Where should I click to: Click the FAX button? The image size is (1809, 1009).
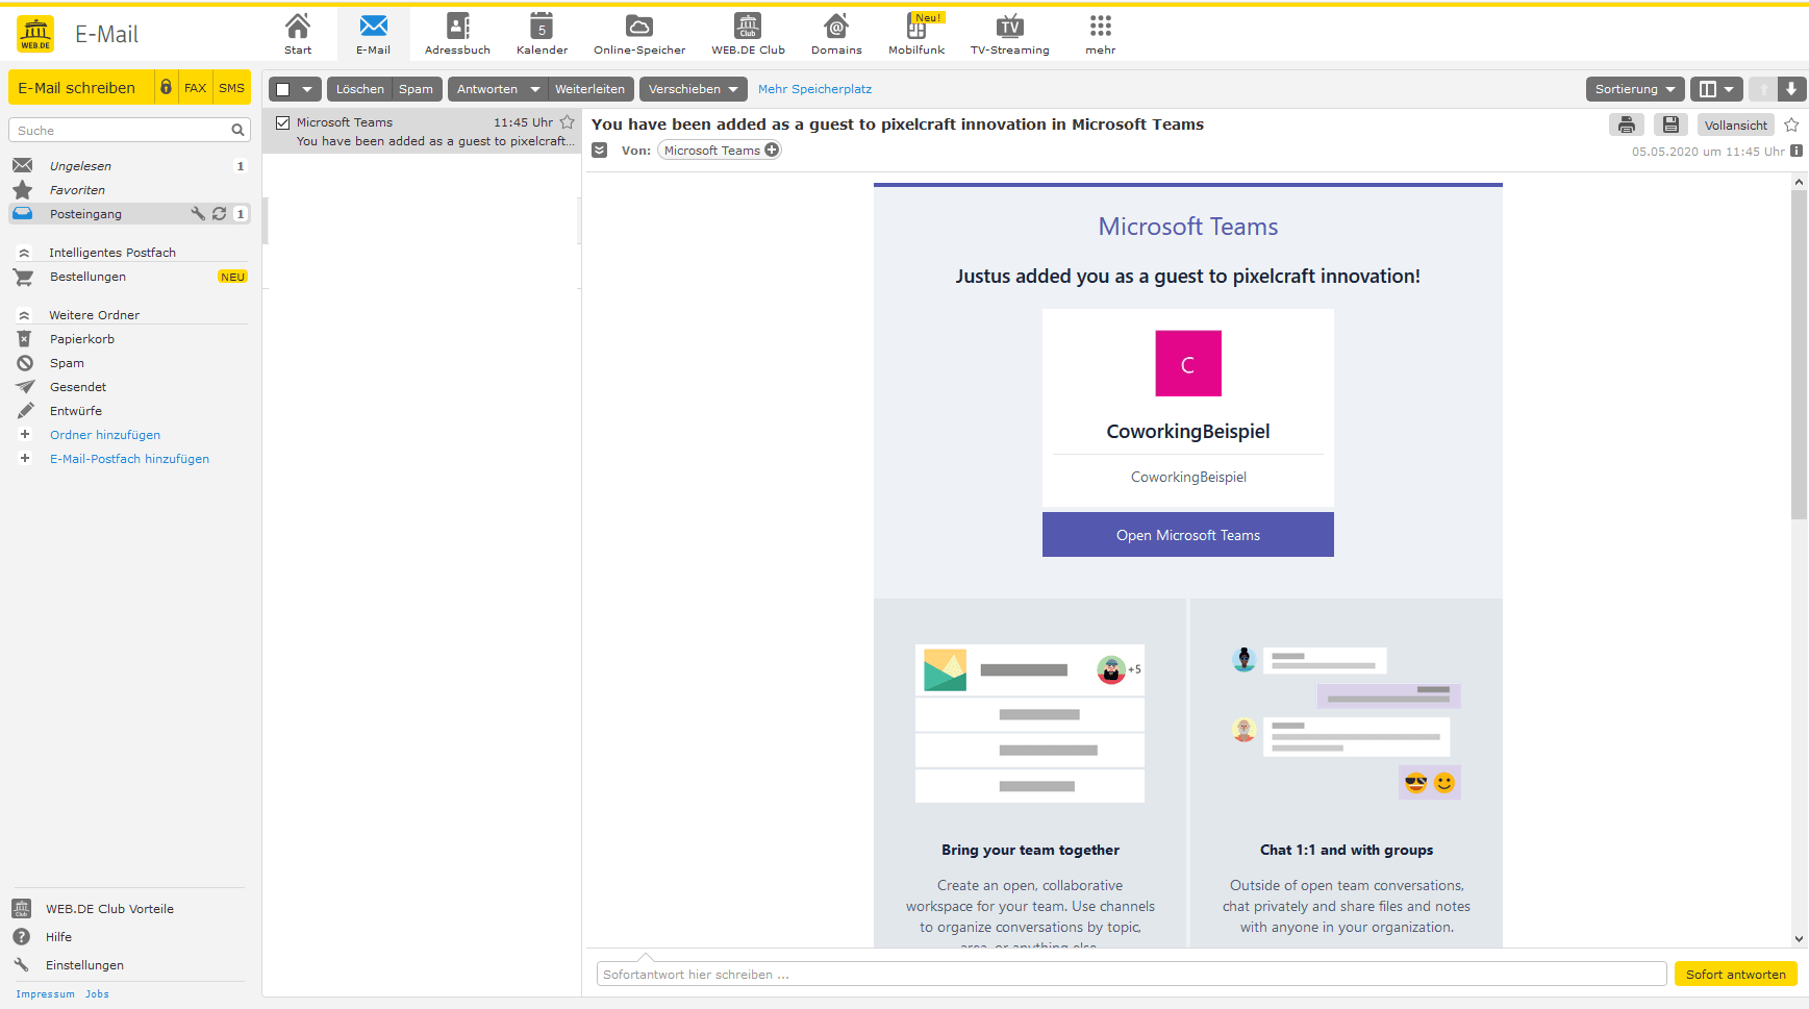point(195,88)
